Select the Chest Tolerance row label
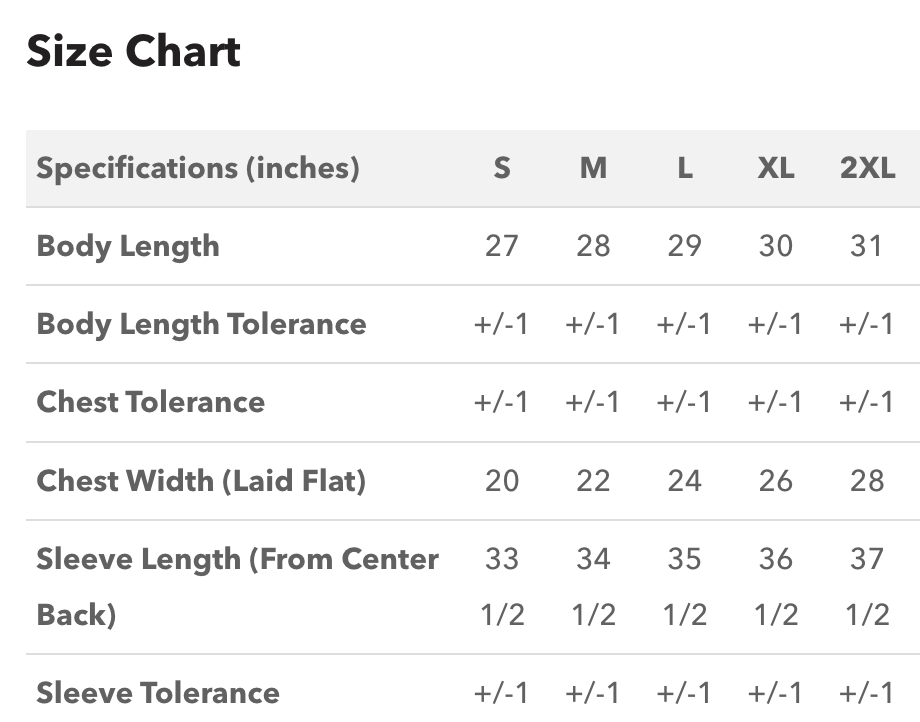The image size is (920, 722). (x=151, y=402)
